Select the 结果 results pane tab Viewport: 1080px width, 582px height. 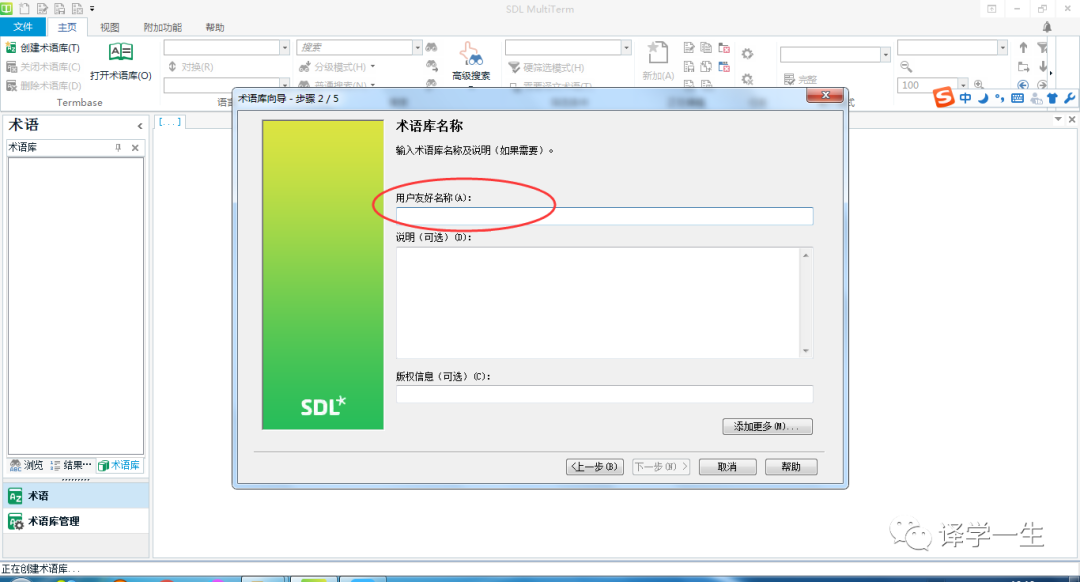[x=71, y=466]
